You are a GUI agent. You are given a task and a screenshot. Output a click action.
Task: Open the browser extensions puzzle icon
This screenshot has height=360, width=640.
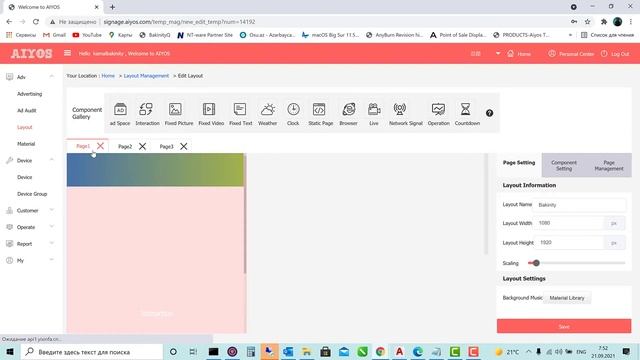(x=604, y=22)
